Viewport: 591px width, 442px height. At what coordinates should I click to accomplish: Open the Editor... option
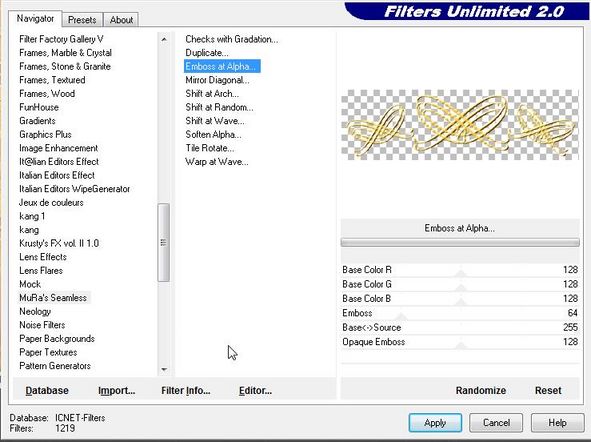point(255,390)
